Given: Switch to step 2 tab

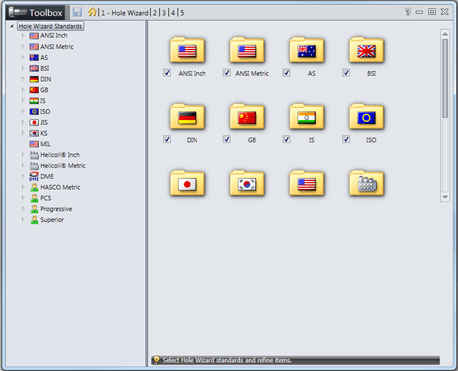Looking at the screenshot, I should (x=155, y=13).
